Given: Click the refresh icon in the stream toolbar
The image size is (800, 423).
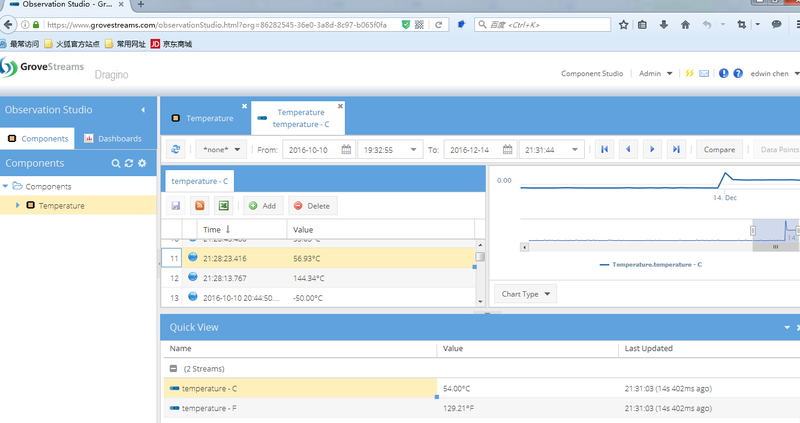Looking at the screenshot, I should tap(176, 150).
